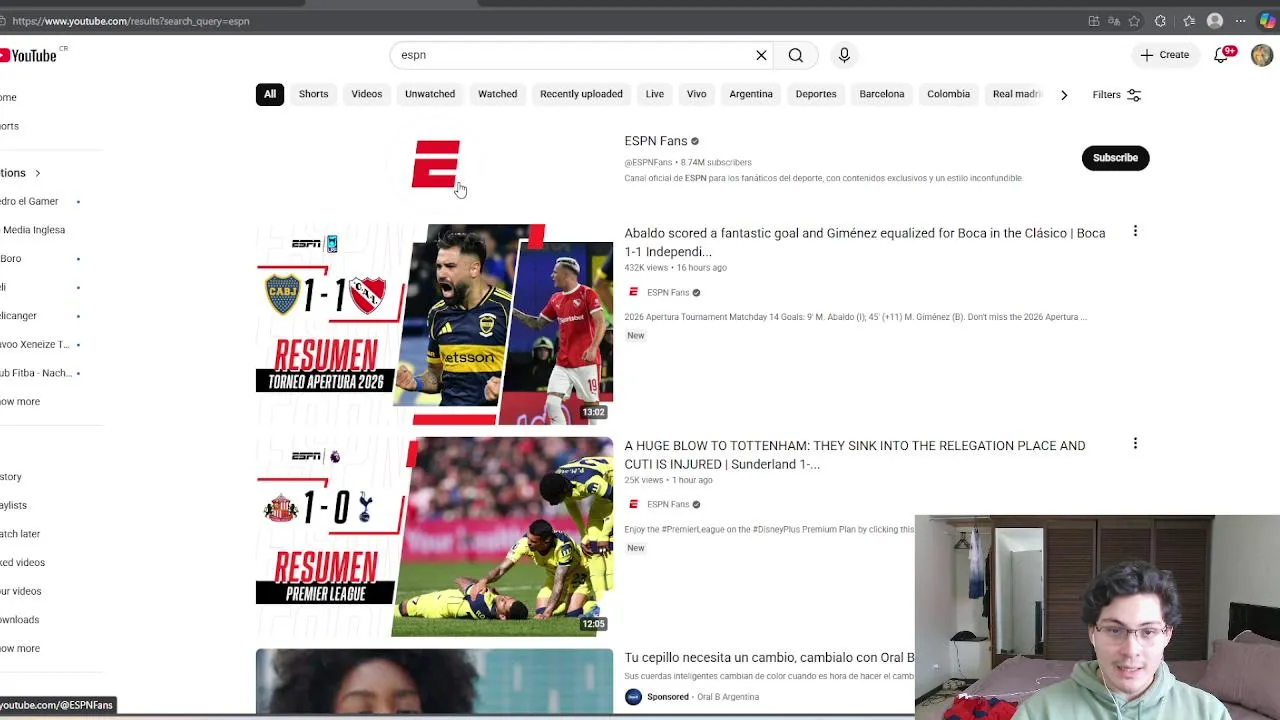Show more filter chips with right arrow

(x=1064, y=95)
